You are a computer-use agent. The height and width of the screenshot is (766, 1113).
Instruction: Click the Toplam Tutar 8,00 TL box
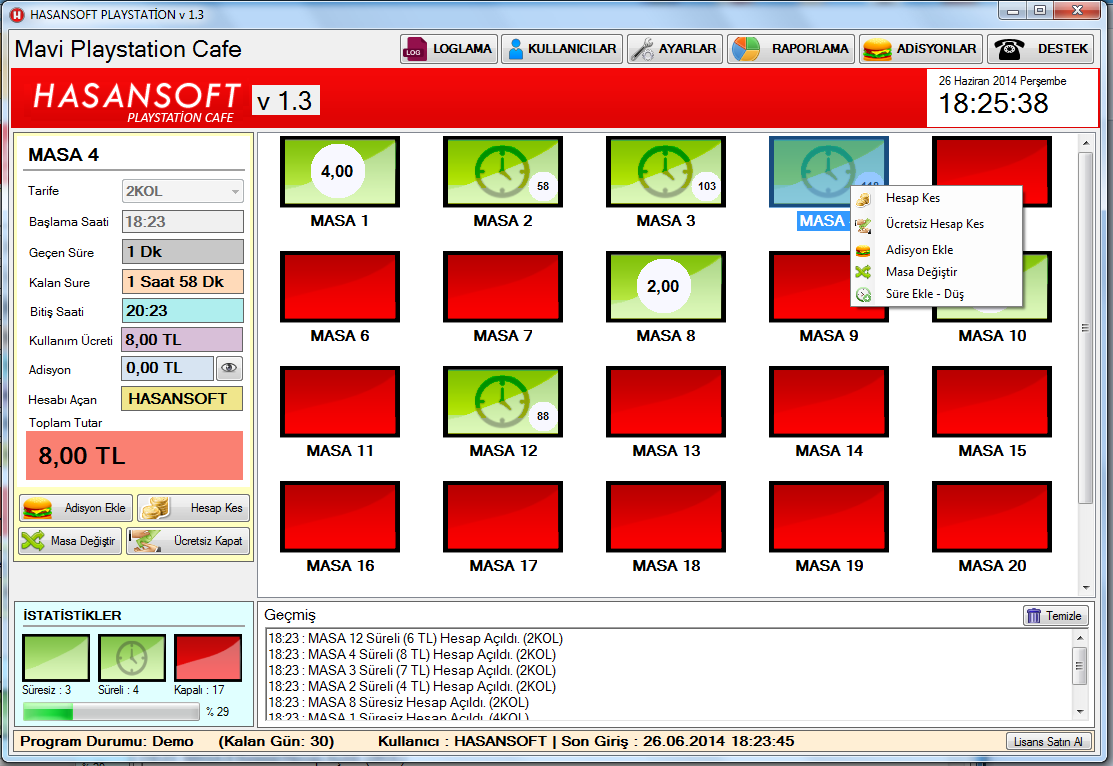[134, 456]
